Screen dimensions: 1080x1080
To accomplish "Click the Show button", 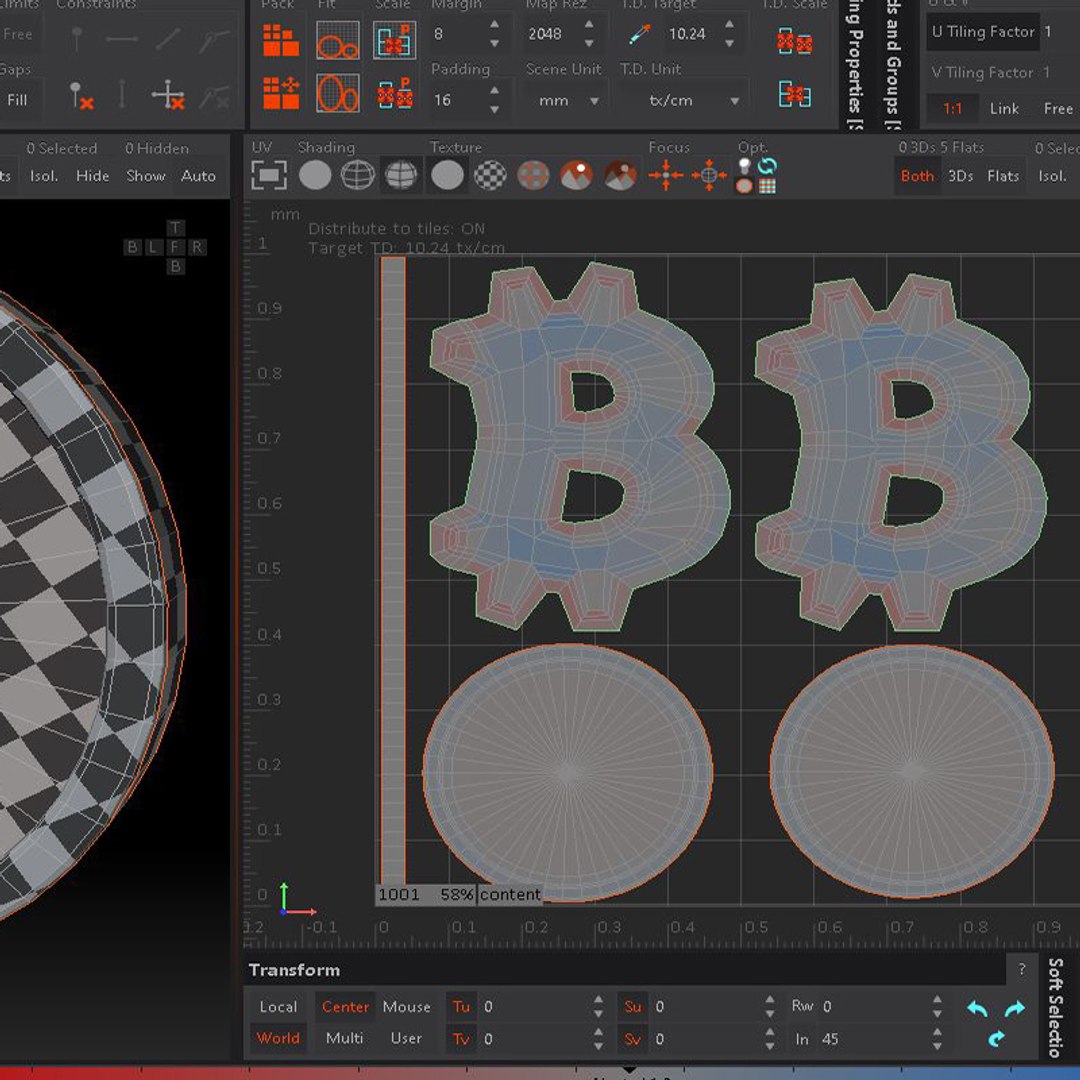I will (146, 176).
